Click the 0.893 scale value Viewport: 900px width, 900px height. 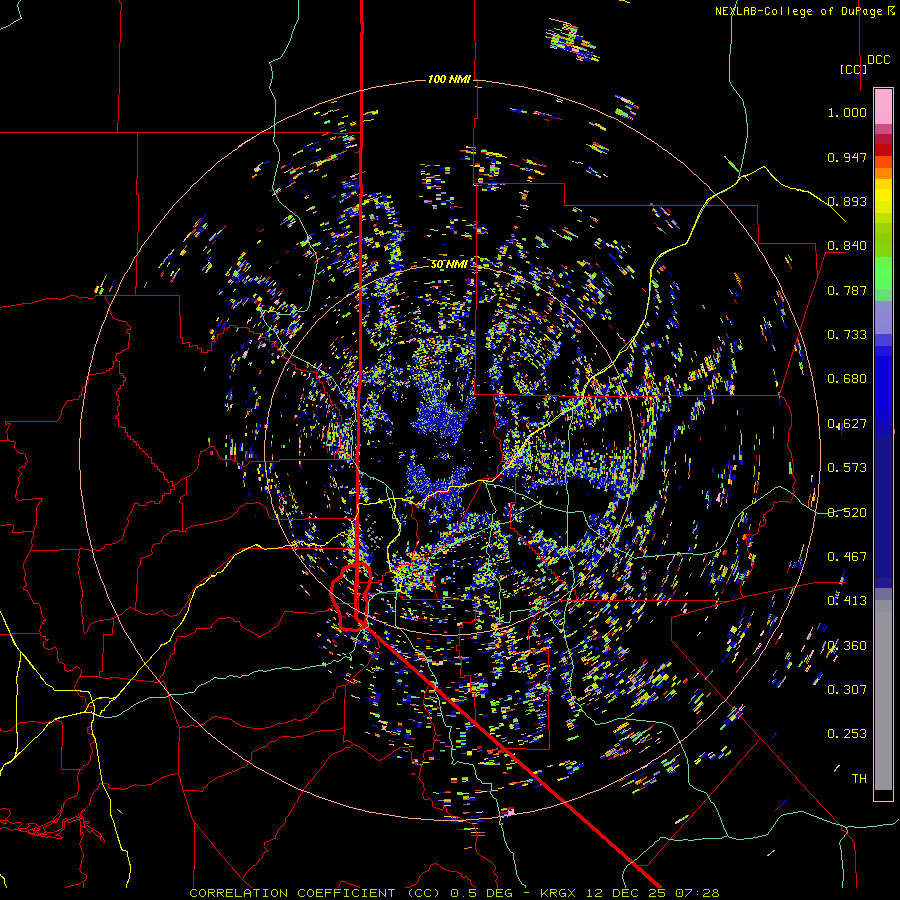(847, 201)
